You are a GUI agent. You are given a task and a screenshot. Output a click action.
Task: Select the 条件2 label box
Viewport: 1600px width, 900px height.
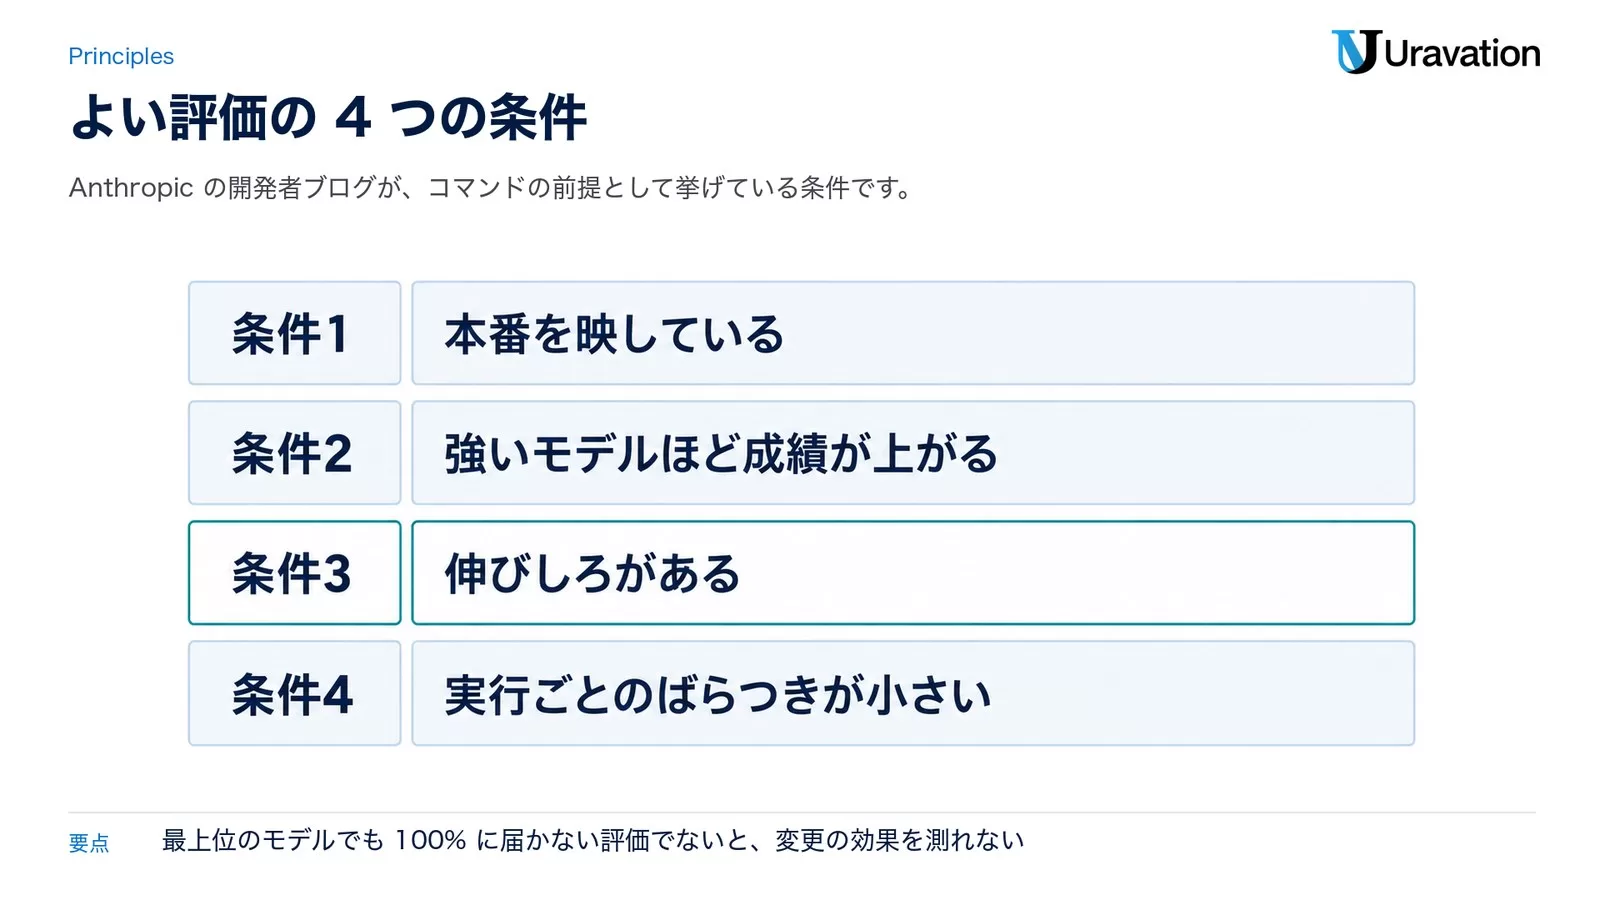click(x=295, y=453)
